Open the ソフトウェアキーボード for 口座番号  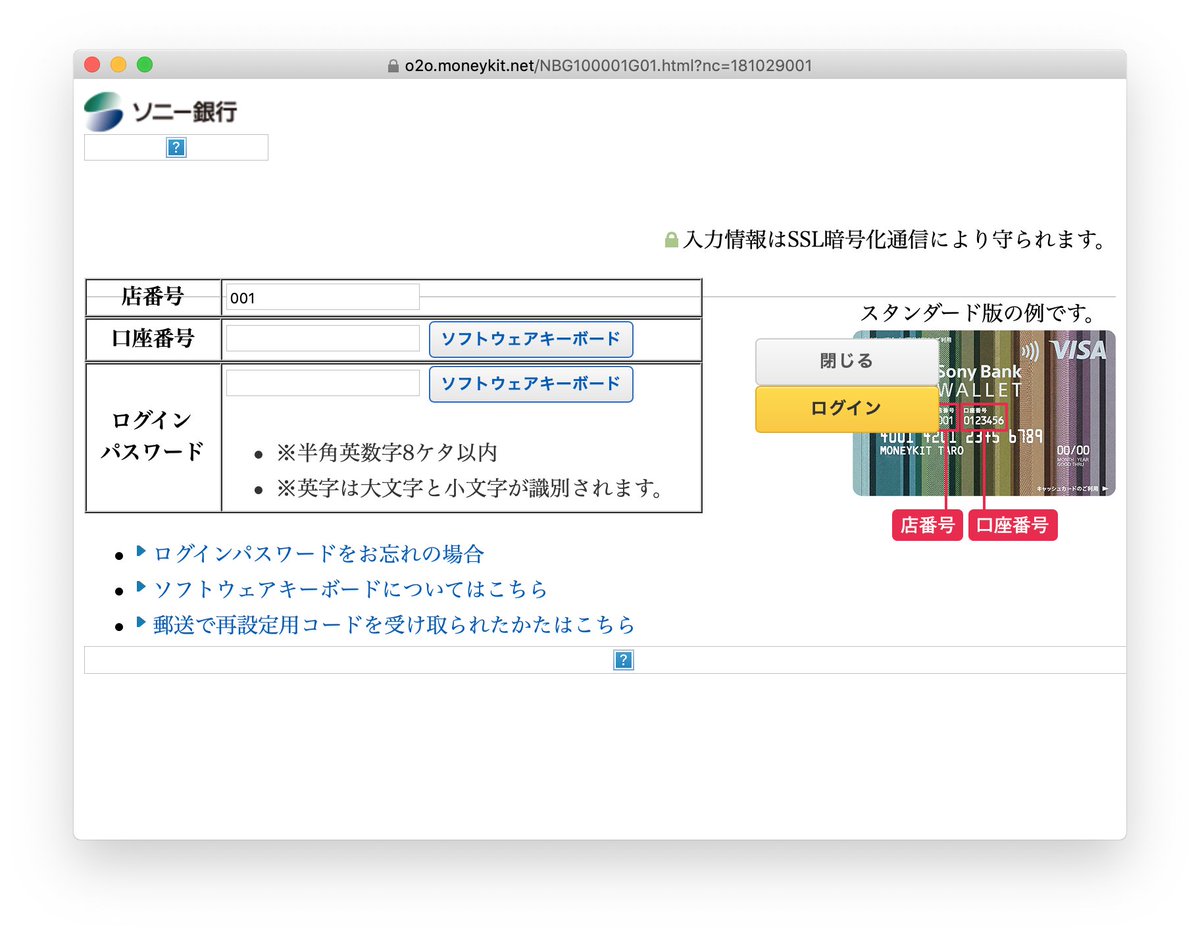pyautogui.click(x=531, y=339)
